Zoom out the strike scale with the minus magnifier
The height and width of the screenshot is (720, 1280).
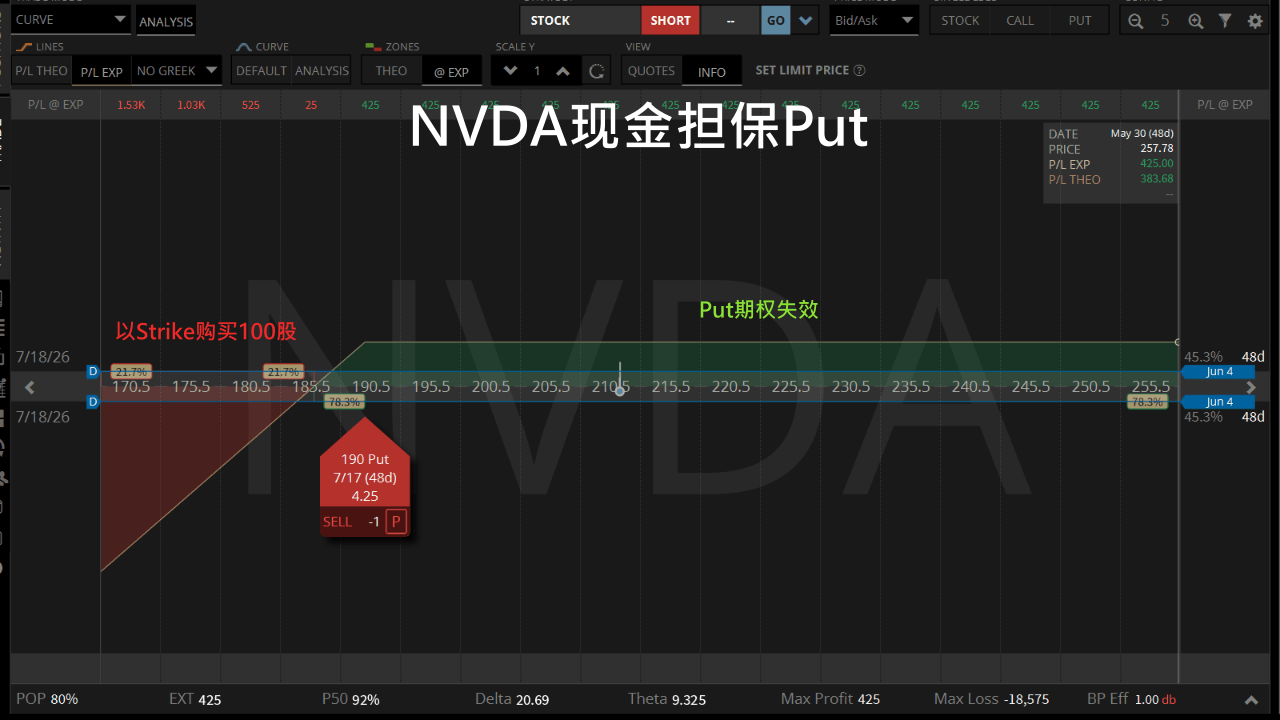[1135, 20]
